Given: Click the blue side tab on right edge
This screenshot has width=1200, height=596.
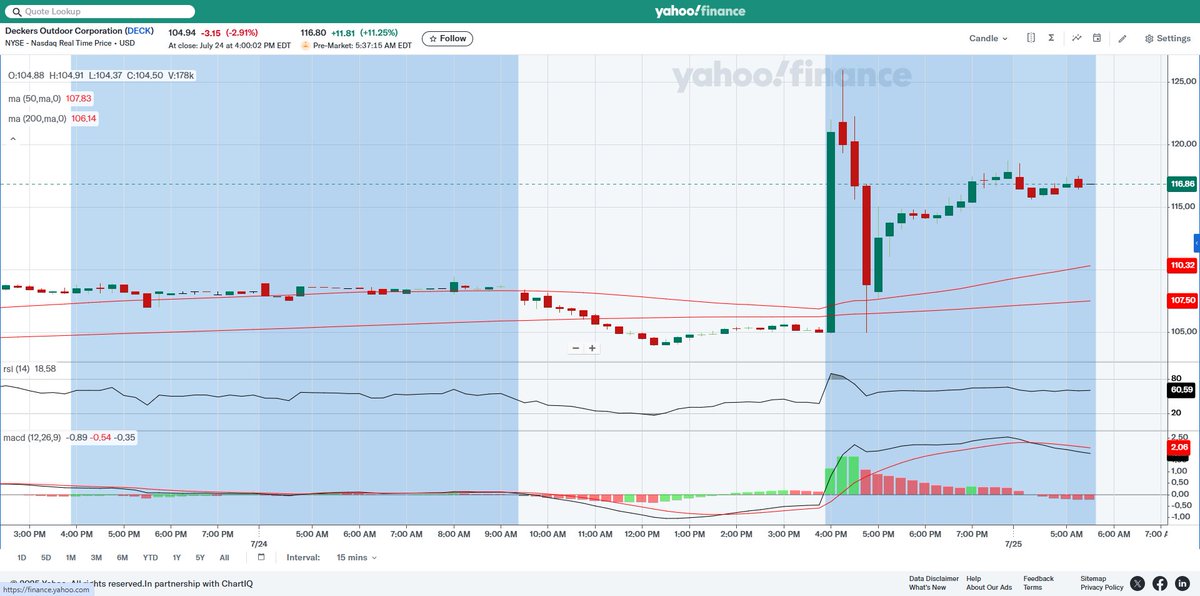Looking at the screenshot, I should click(x=1196, y=243).
